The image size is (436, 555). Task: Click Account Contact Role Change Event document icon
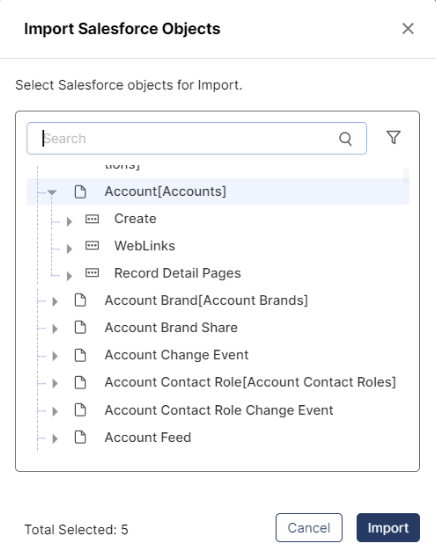click(x=80, y=410)
